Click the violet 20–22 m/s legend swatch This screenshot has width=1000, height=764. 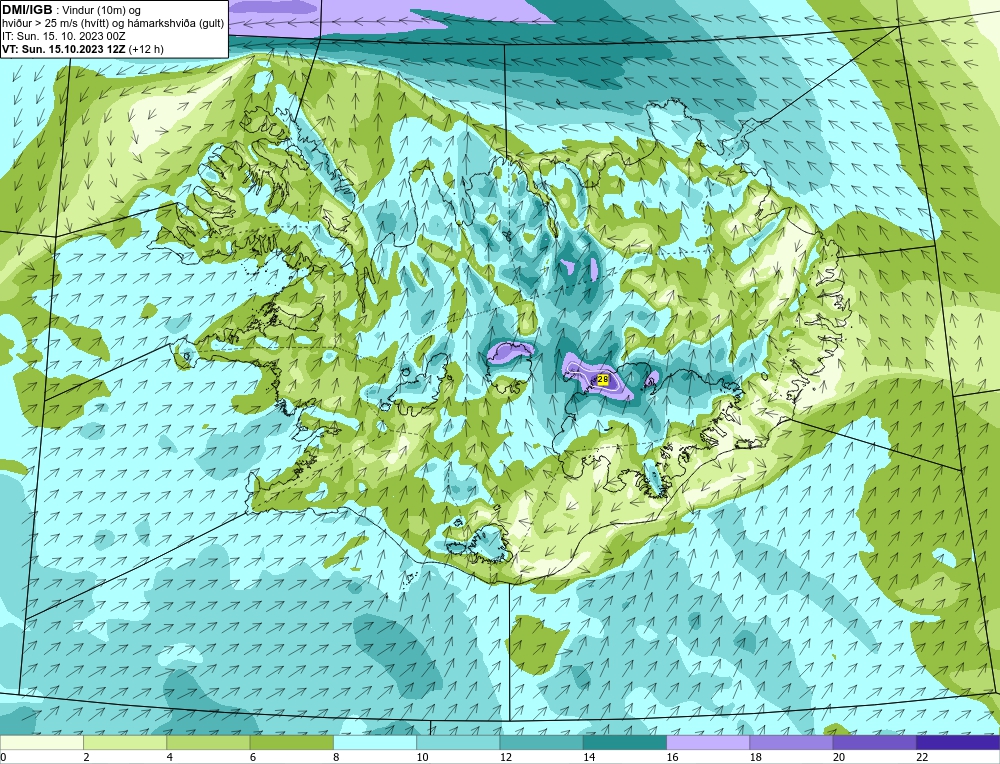tap(874, 742)
